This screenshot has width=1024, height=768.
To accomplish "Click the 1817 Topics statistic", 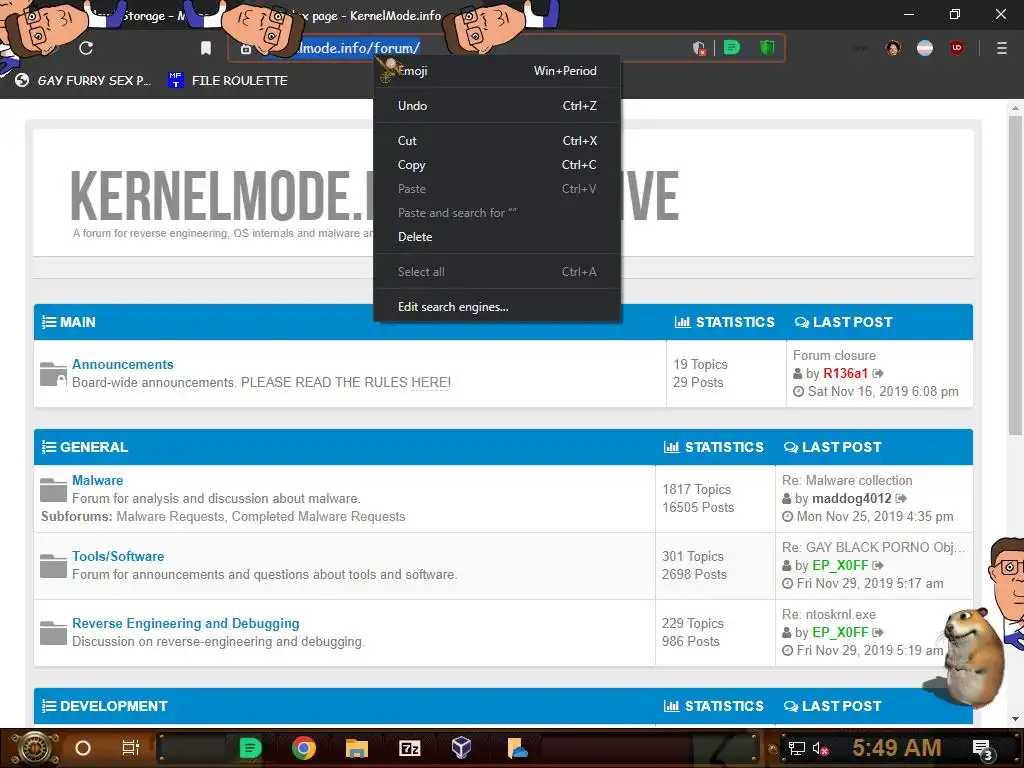I will 696,490.
